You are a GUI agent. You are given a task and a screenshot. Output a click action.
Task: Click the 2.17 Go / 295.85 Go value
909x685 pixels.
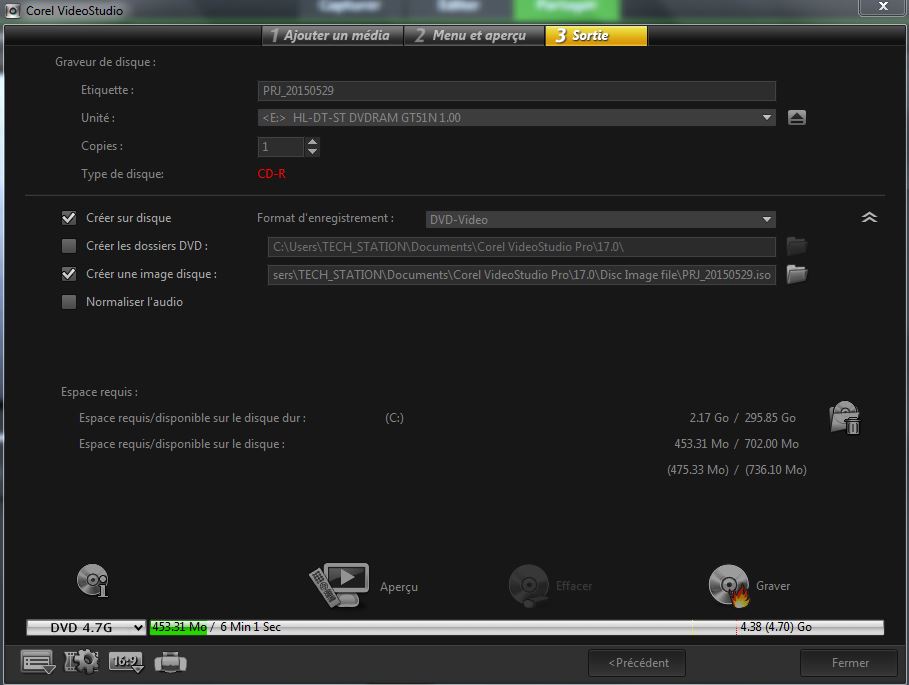tap(742, 417)
